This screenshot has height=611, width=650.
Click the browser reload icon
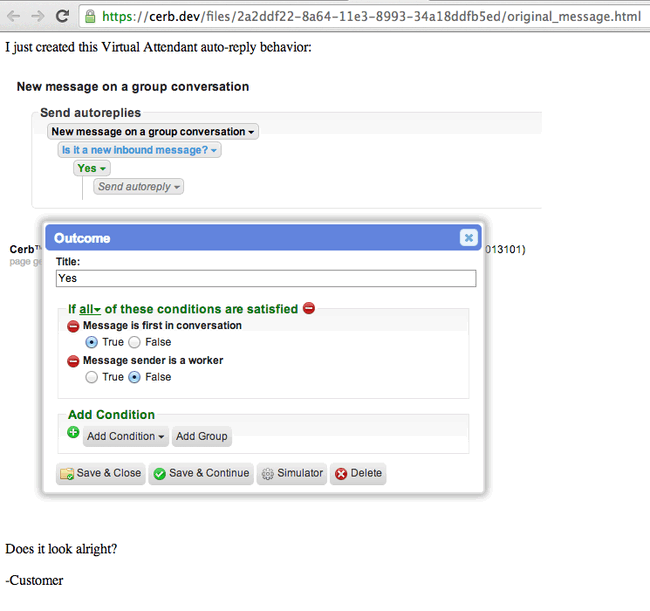coord(62,16)
